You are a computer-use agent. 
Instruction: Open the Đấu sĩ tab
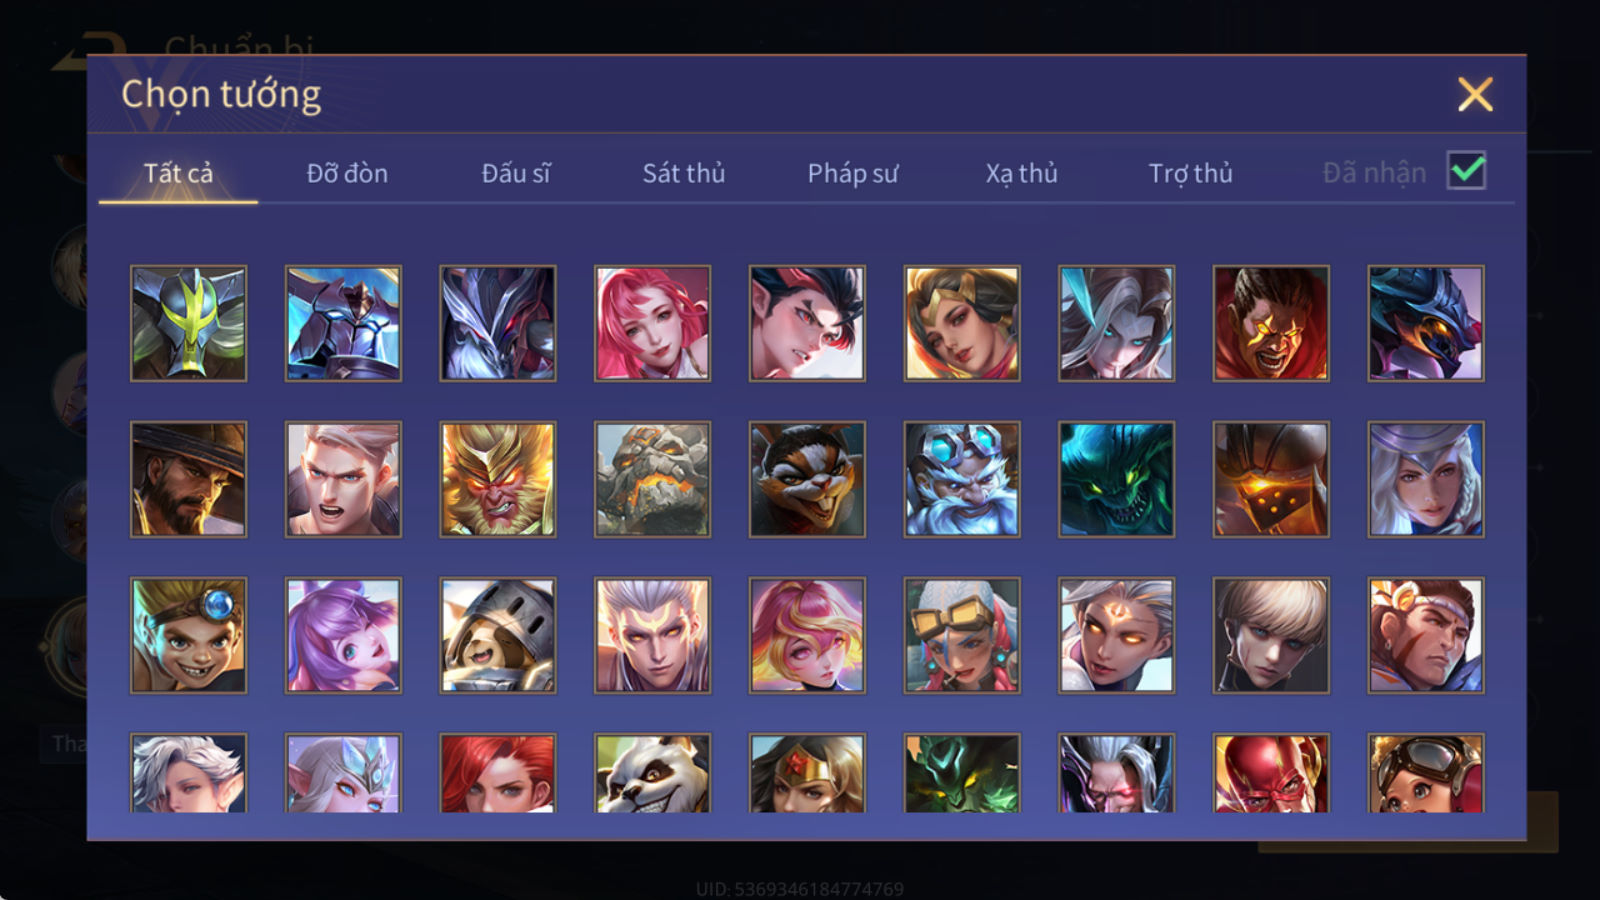516,173
